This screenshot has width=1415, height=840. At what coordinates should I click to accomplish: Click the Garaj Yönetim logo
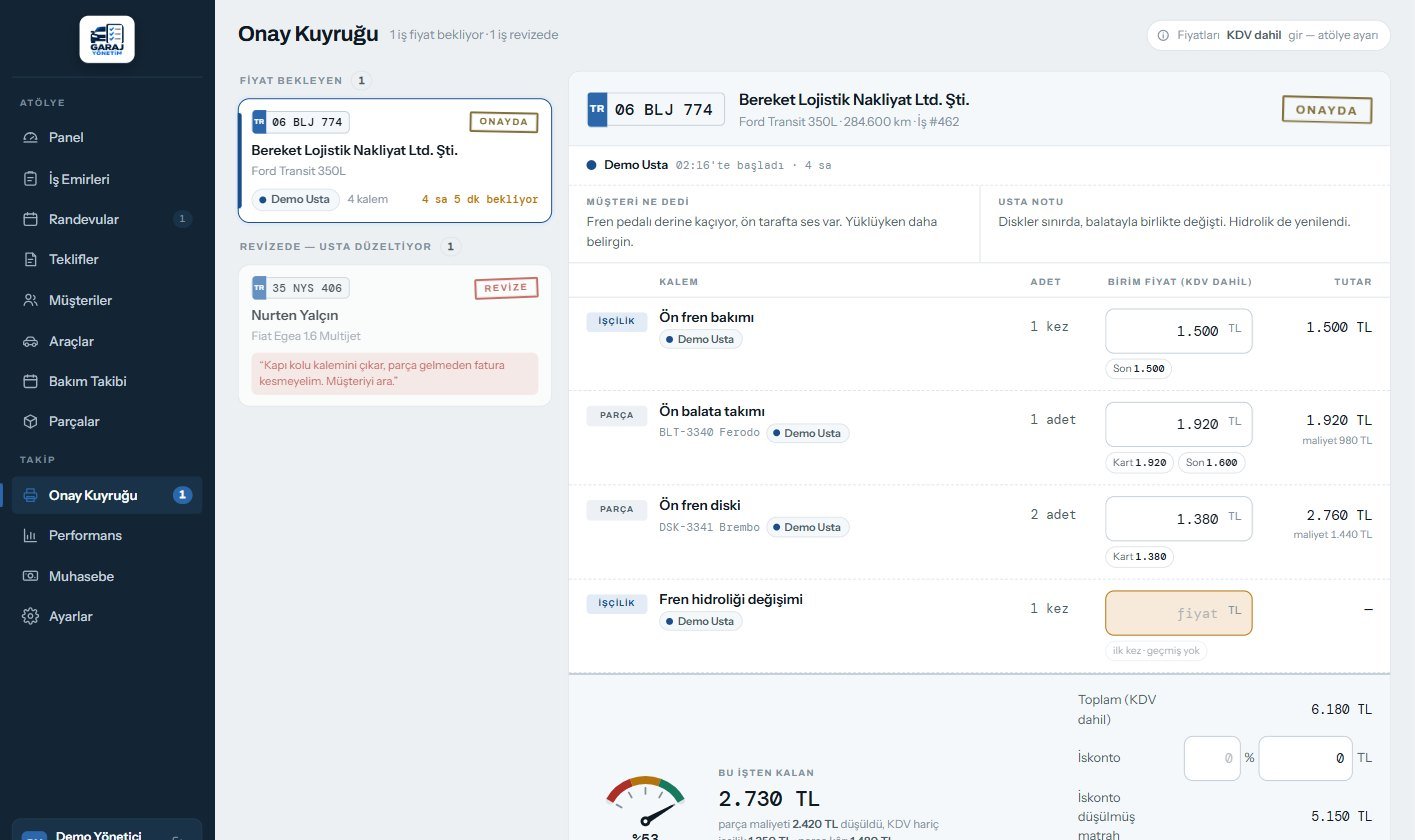[x=107, y=39]
